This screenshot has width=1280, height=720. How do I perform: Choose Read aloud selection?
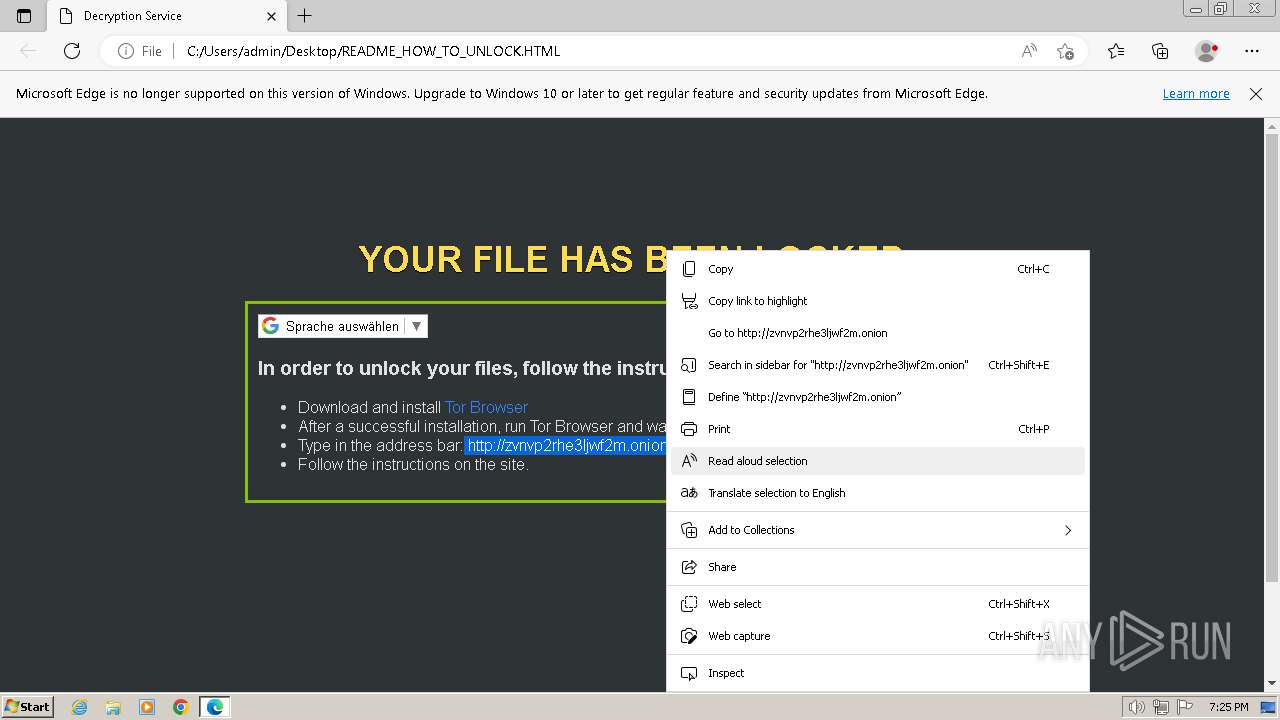click(x=878, y=461)
